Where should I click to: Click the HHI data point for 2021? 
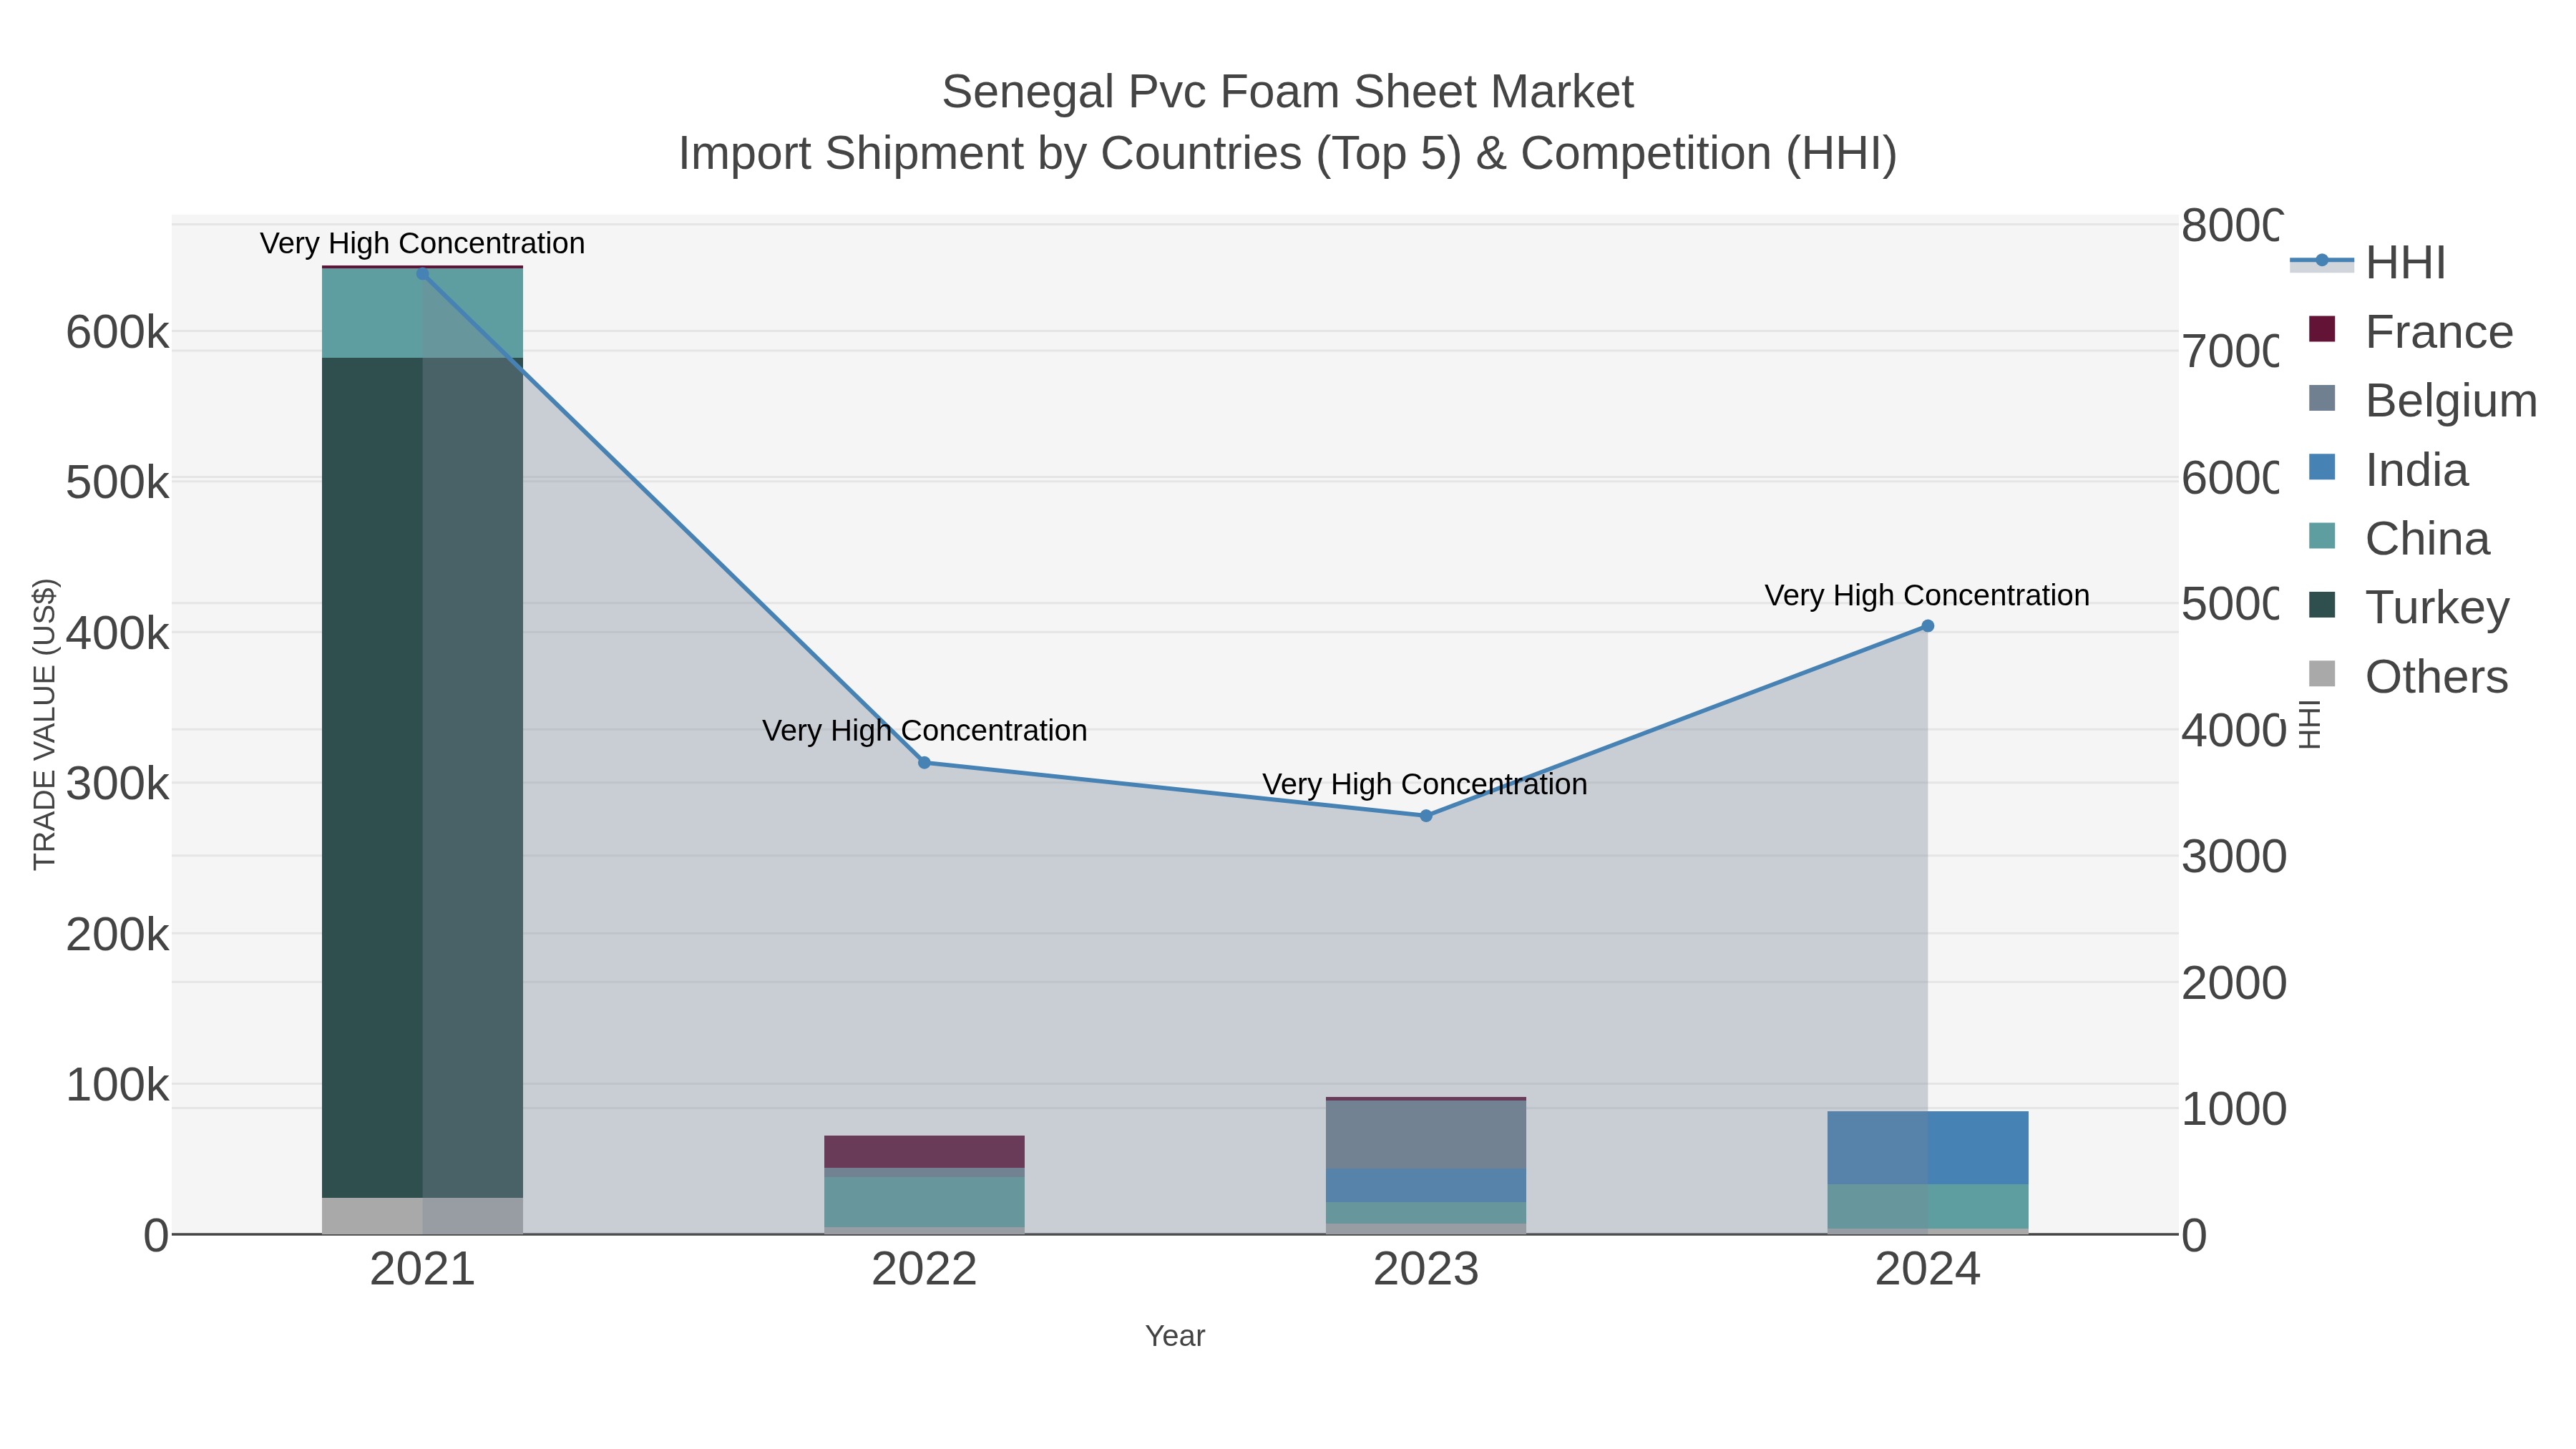coord(422,274)
